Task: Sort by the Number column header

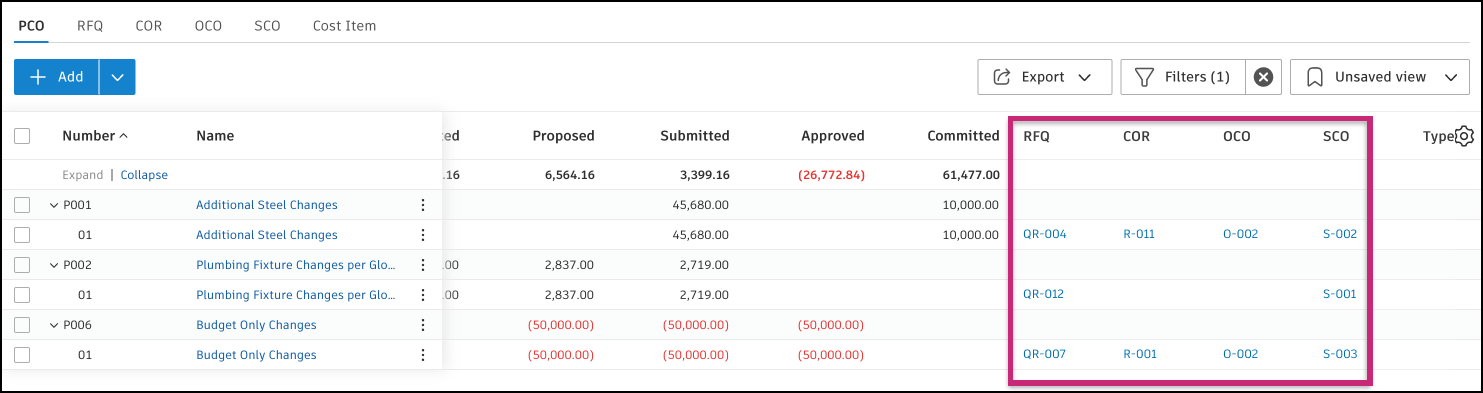Action: (x=95, y=136)
